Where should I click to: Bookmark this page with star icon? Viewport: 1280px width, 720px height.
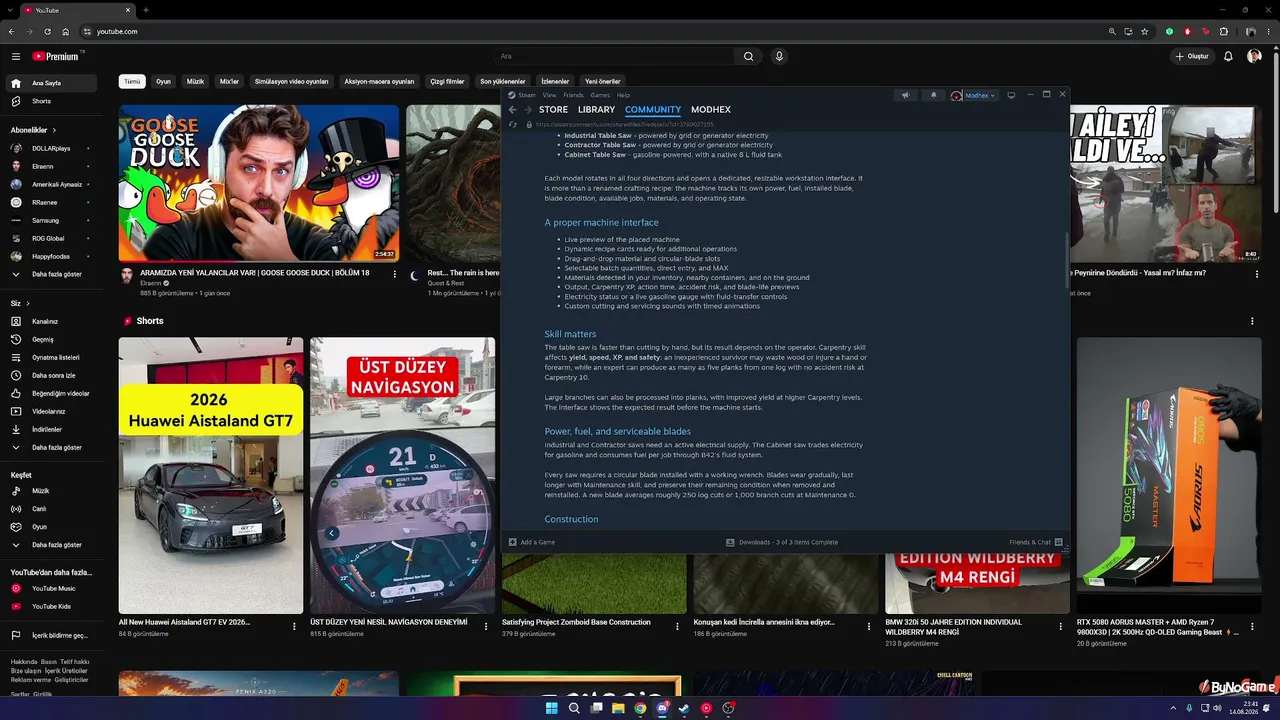tap(1146, 32)
